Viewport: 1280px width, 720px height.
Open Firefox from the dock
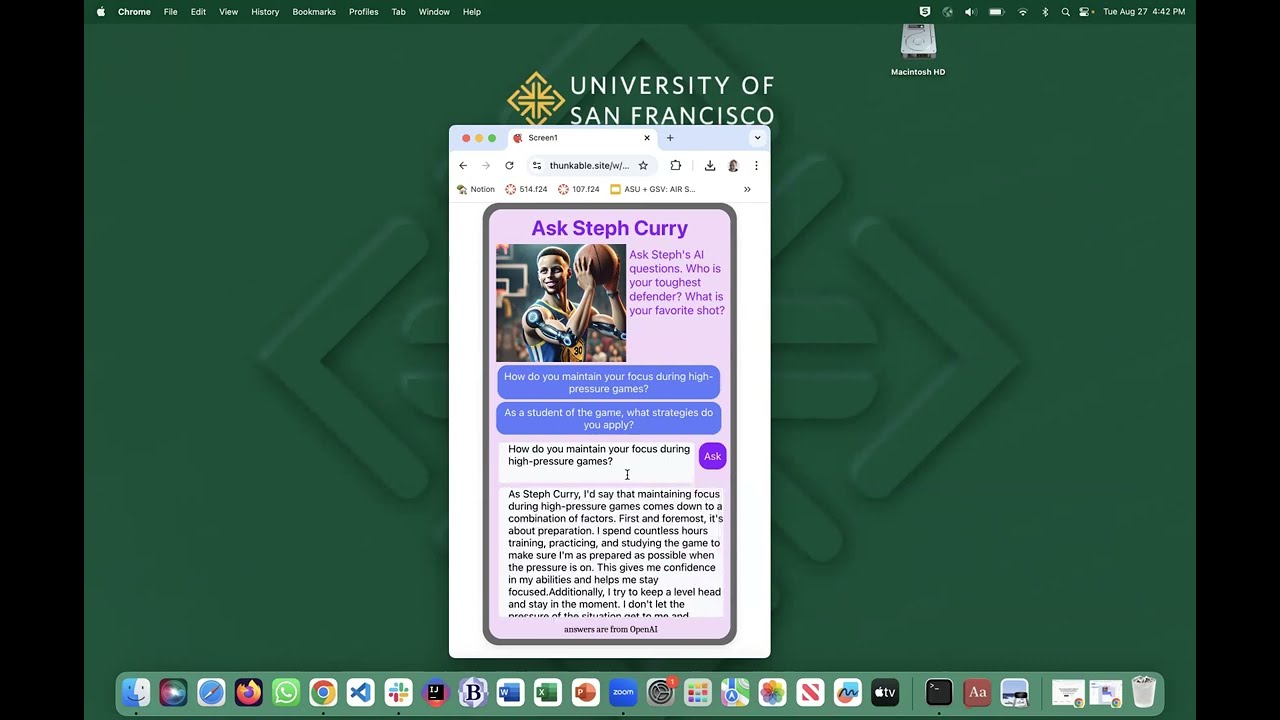point(248,692)
